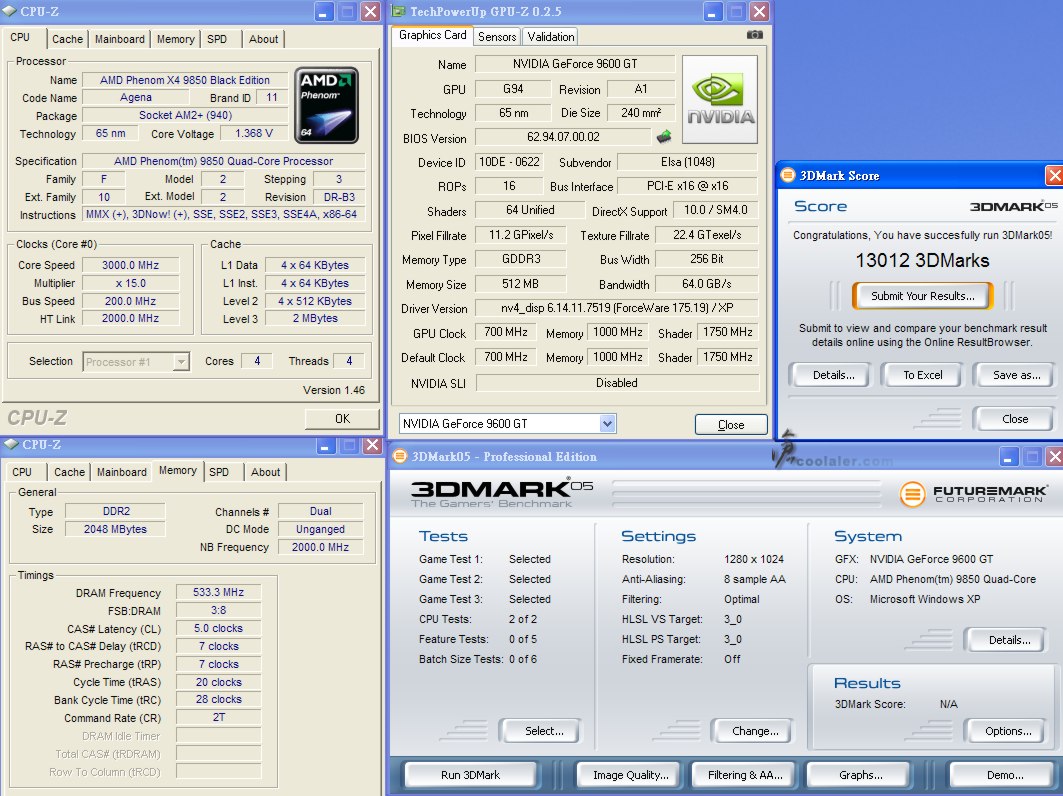Switch to the CPU tab in the memory CPU-Z window
The image size is (1063, 796).
(x=22, y=472)
